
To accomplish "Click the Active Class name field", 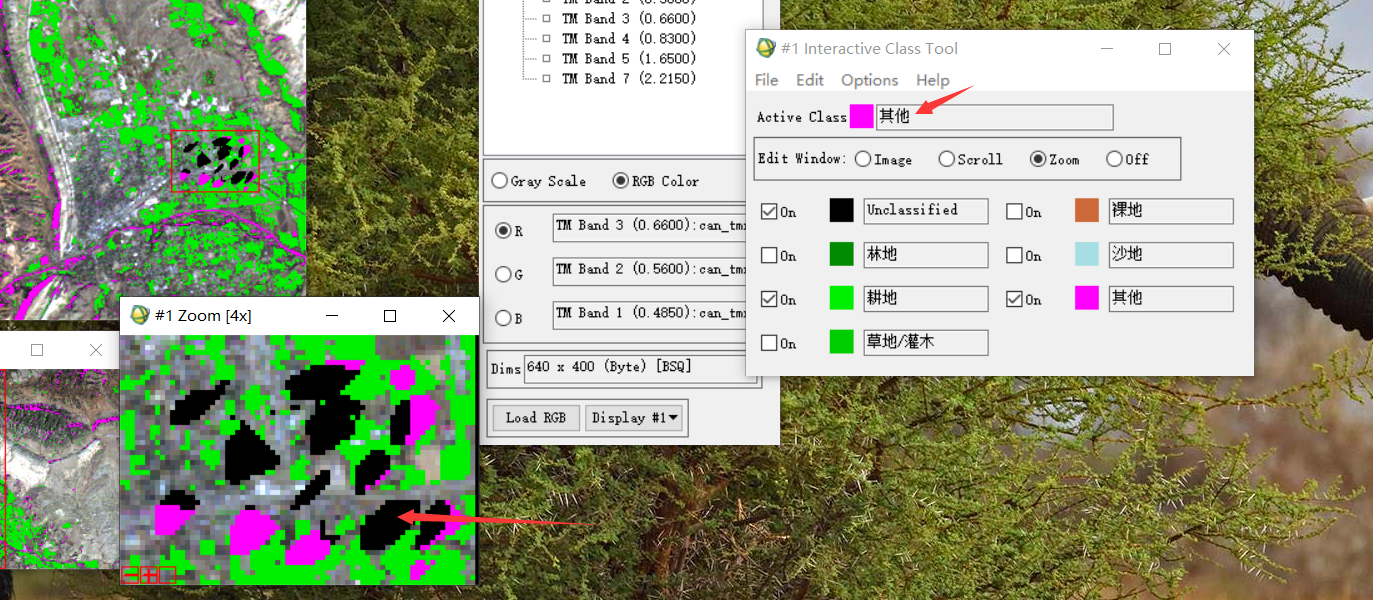I will coord(995,117).
